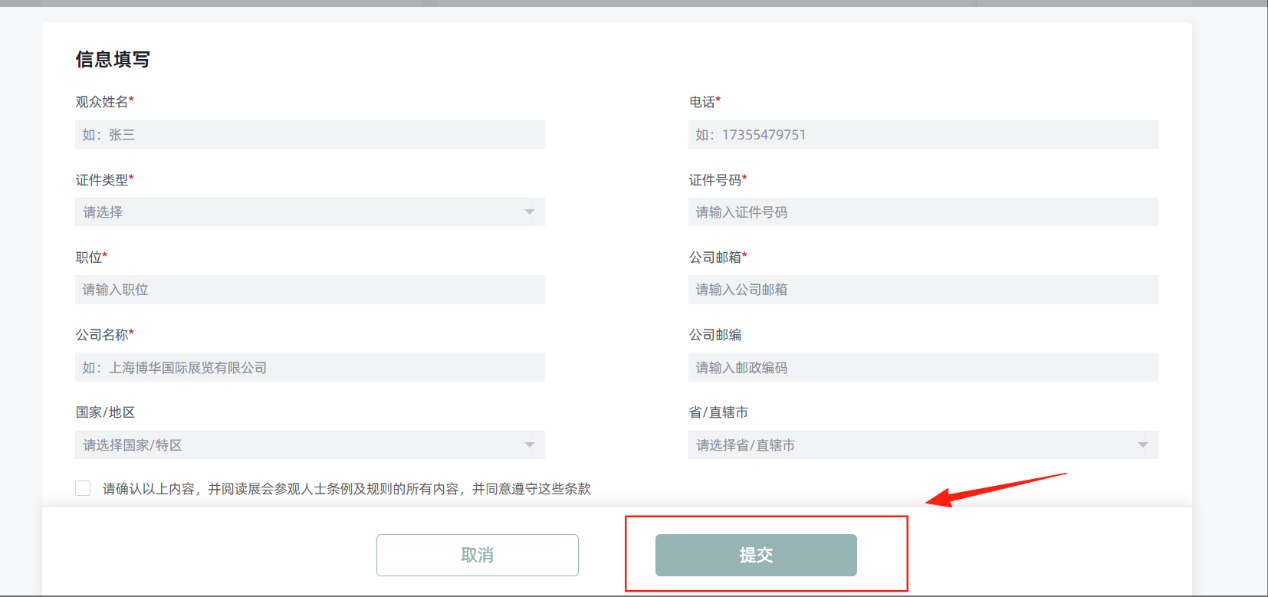The width and height of the screenshot is (1268, 597).
Task: Open the 省/直辖市 province dropdown
Action: pos(912,445)
